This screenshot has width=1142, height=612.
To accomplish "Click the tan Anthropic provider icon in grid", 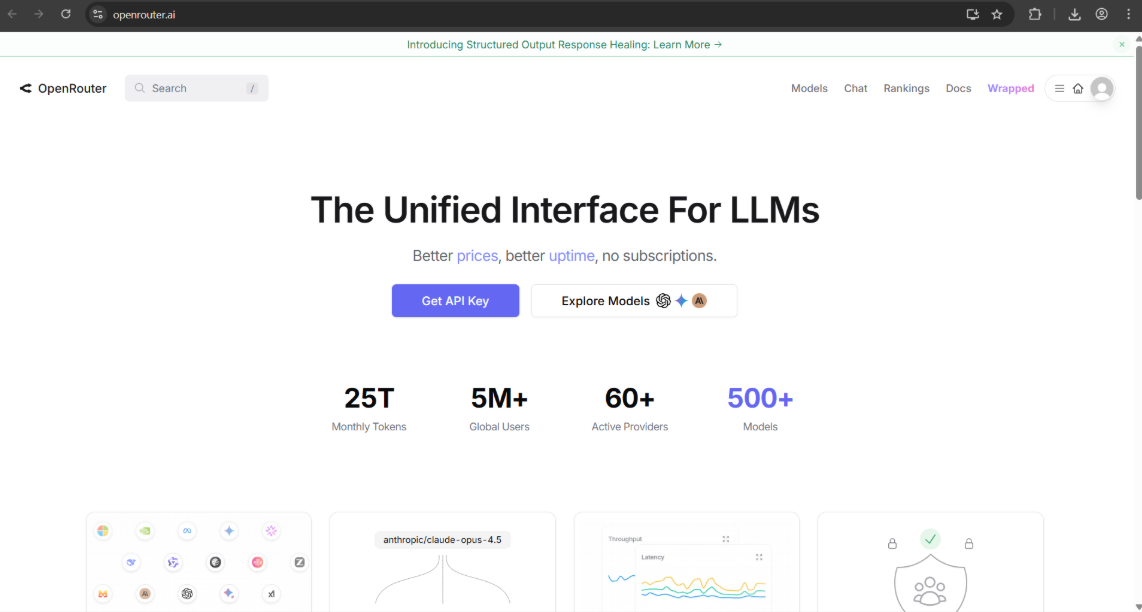I will point(145,594).
